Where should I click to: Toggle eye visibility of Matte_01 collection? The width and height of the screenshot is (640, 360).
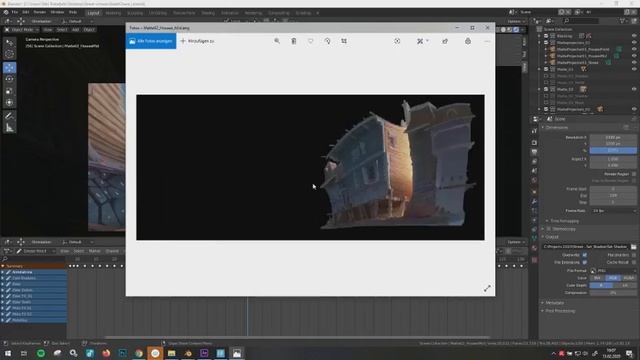pos(634,69)
